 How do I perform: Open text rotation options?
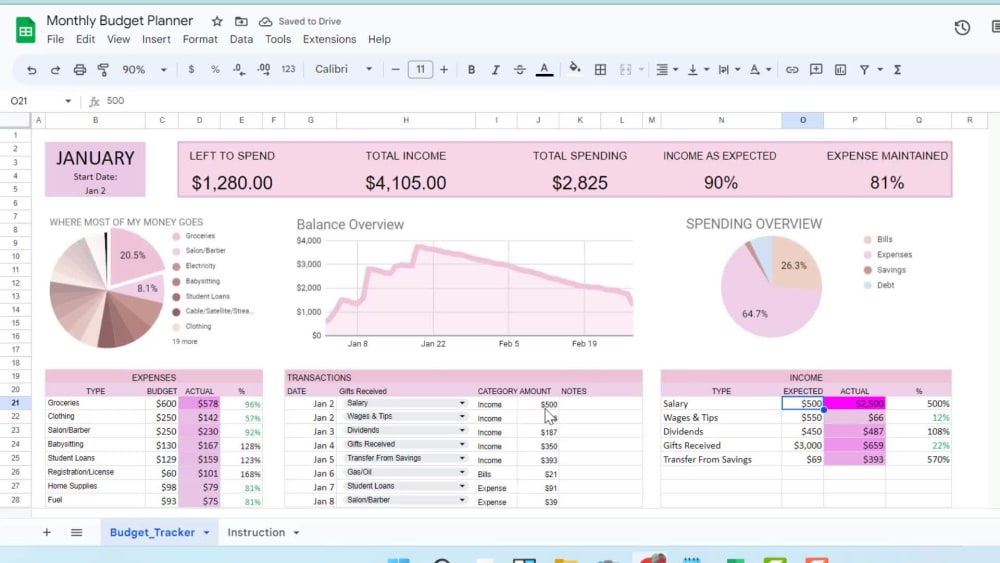tap(760, 69)
